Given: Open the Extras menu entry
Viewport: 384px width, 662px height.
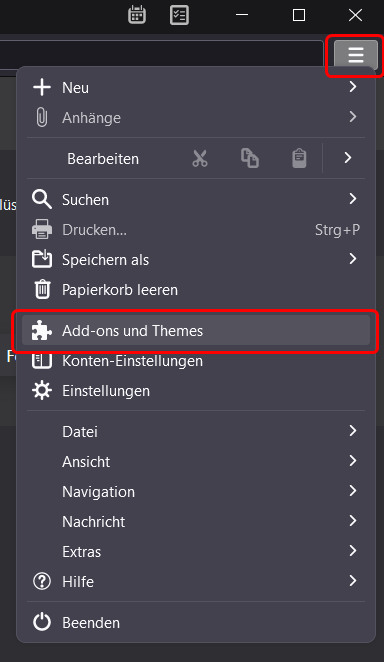Looking at the screenshot, I should click(x=196, y=551).
